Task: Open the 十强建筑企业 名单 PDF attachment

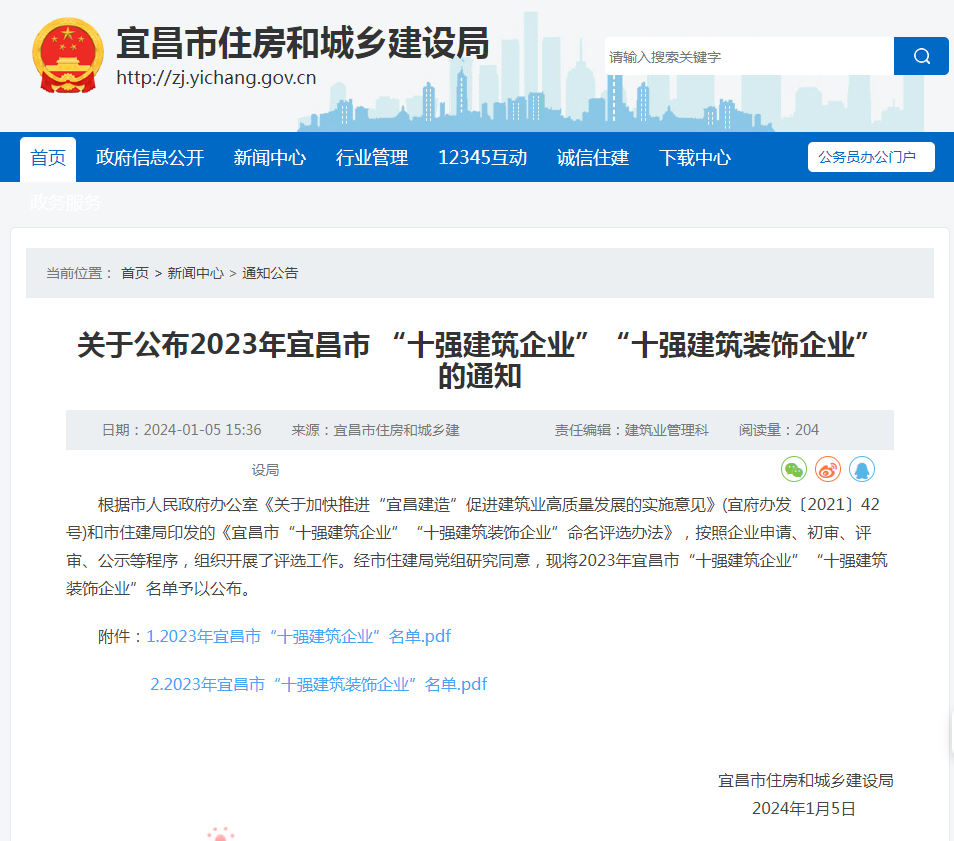Action: coord(299,636)
